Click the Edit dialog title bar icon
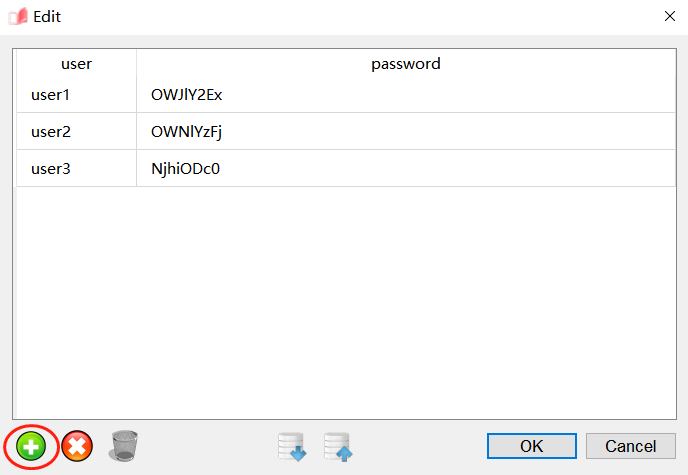 (17, 16)
